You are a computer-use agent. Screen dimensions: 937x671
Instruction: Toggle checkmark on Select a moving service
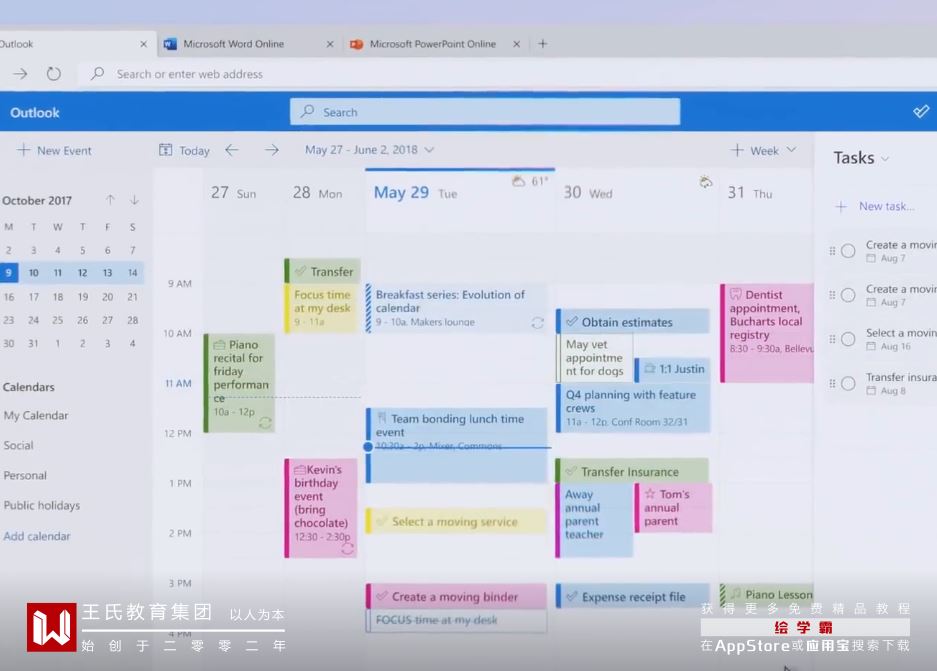click(x=382, y=521)
